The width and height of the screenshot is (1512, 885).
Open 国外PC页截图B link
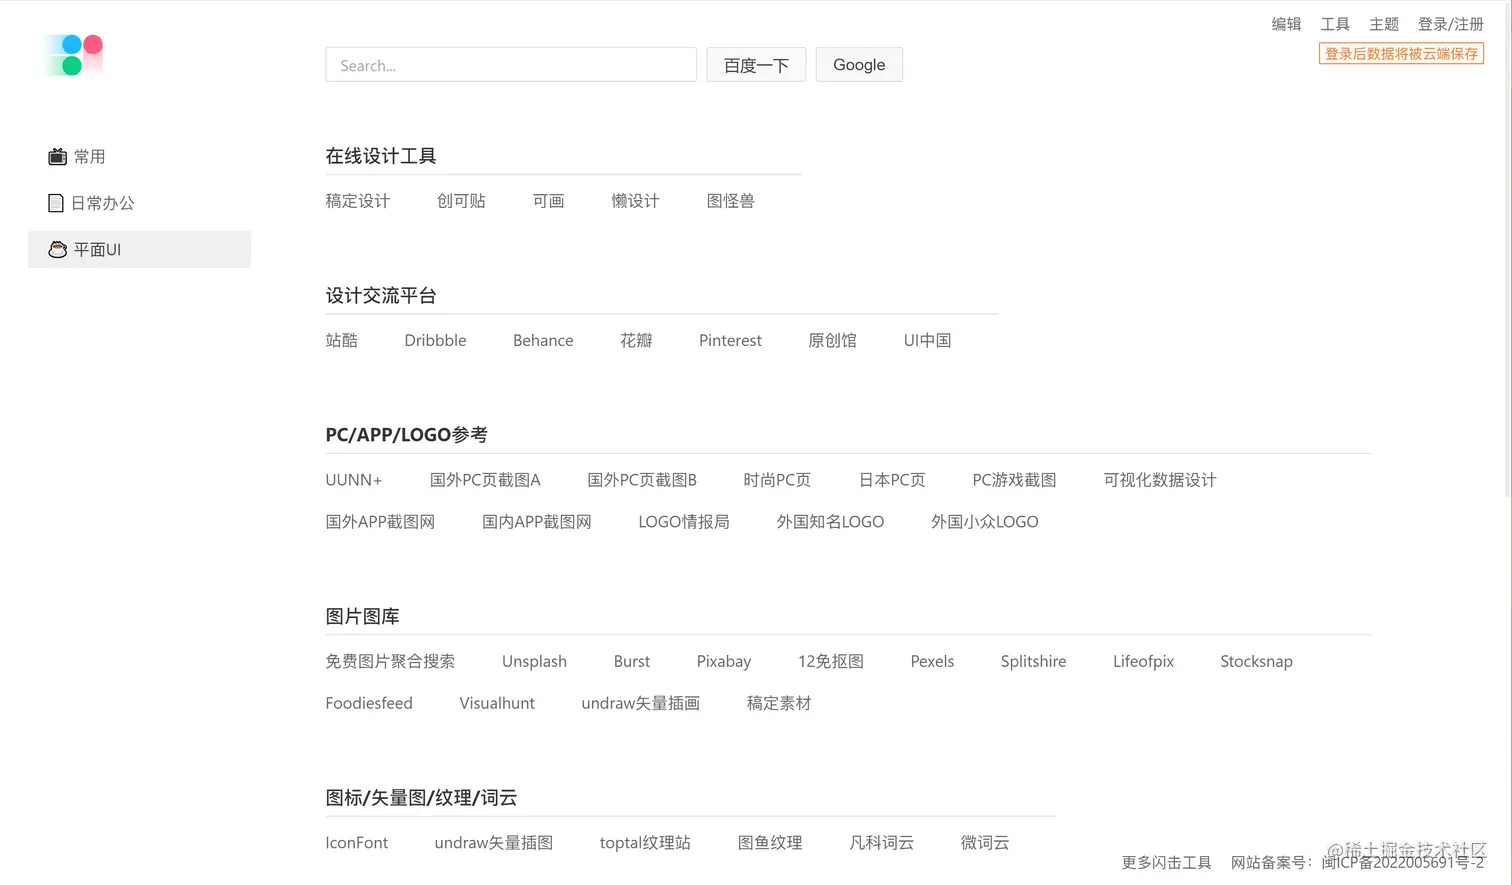pyautogui.click(x=642, y=480)
